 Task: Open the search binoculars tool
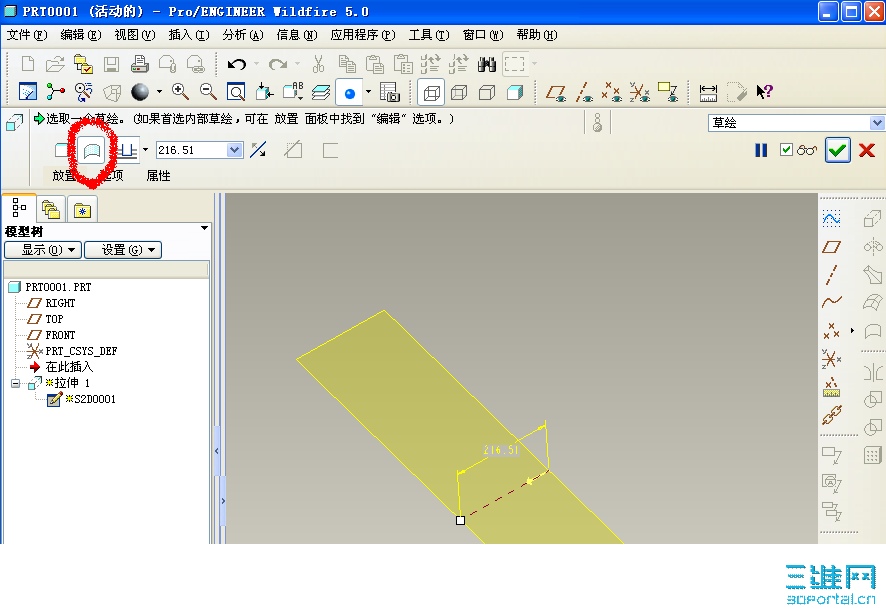487,64
